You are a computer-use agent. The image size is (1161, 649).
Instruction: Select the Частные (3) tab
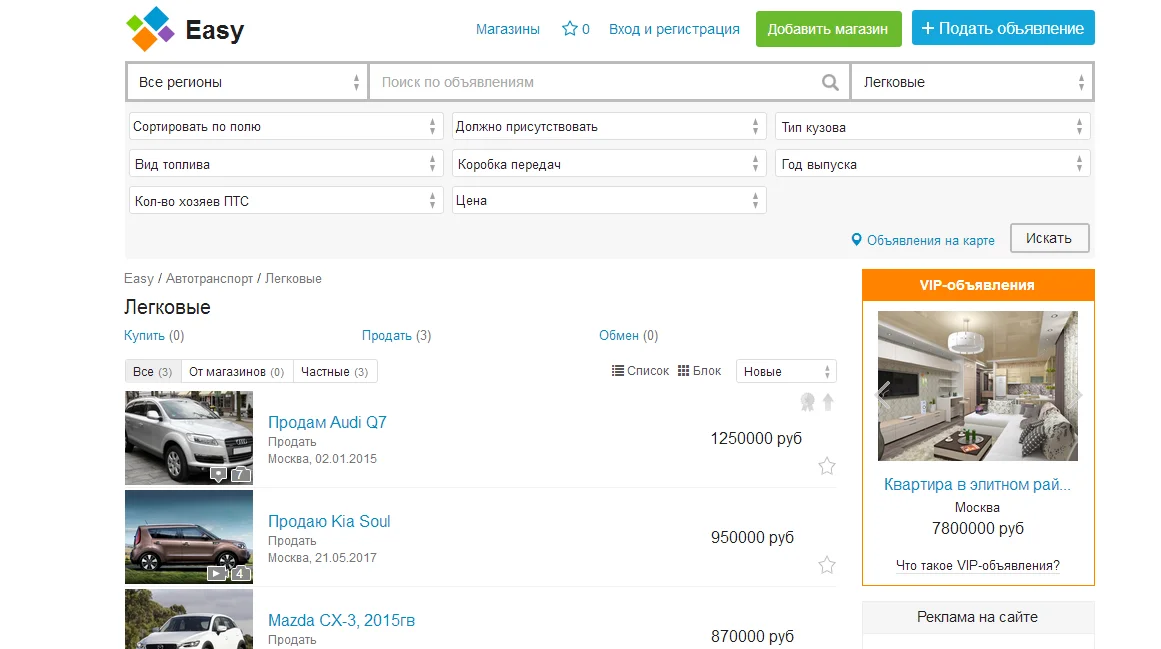click(335, 371)
